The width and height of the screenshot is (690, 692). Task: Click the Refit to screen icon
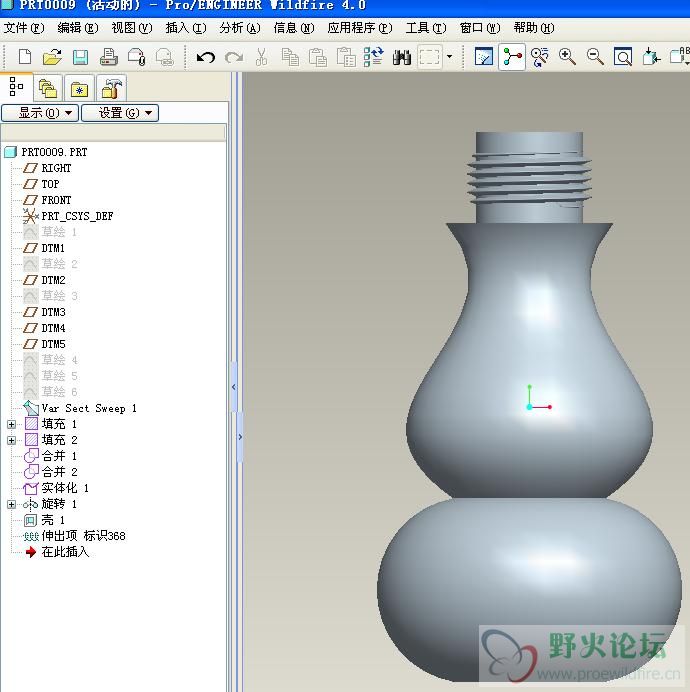(x=623, y=57)
